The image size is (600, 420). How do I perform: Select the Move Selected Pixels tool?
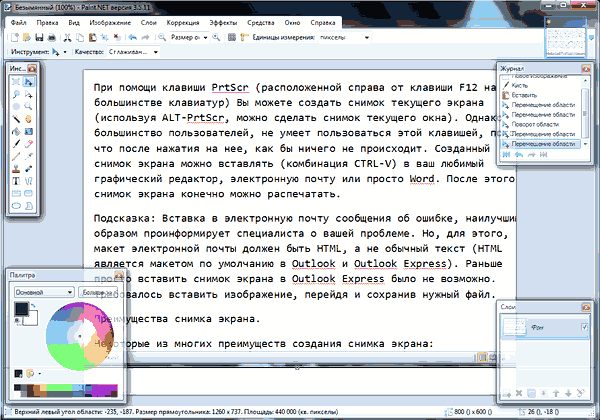29,81
